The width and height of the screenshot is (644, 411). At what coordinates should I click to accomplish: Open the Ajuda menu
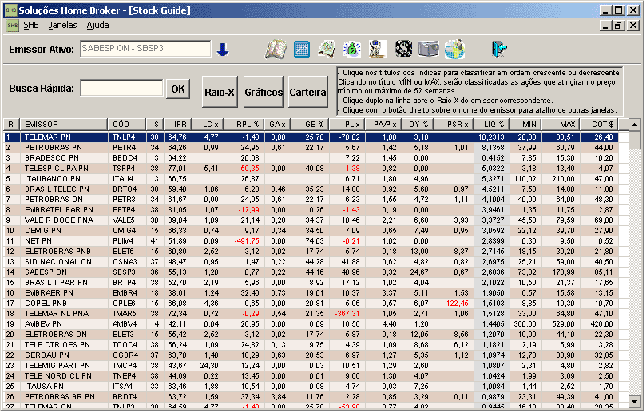coord(98,25)
